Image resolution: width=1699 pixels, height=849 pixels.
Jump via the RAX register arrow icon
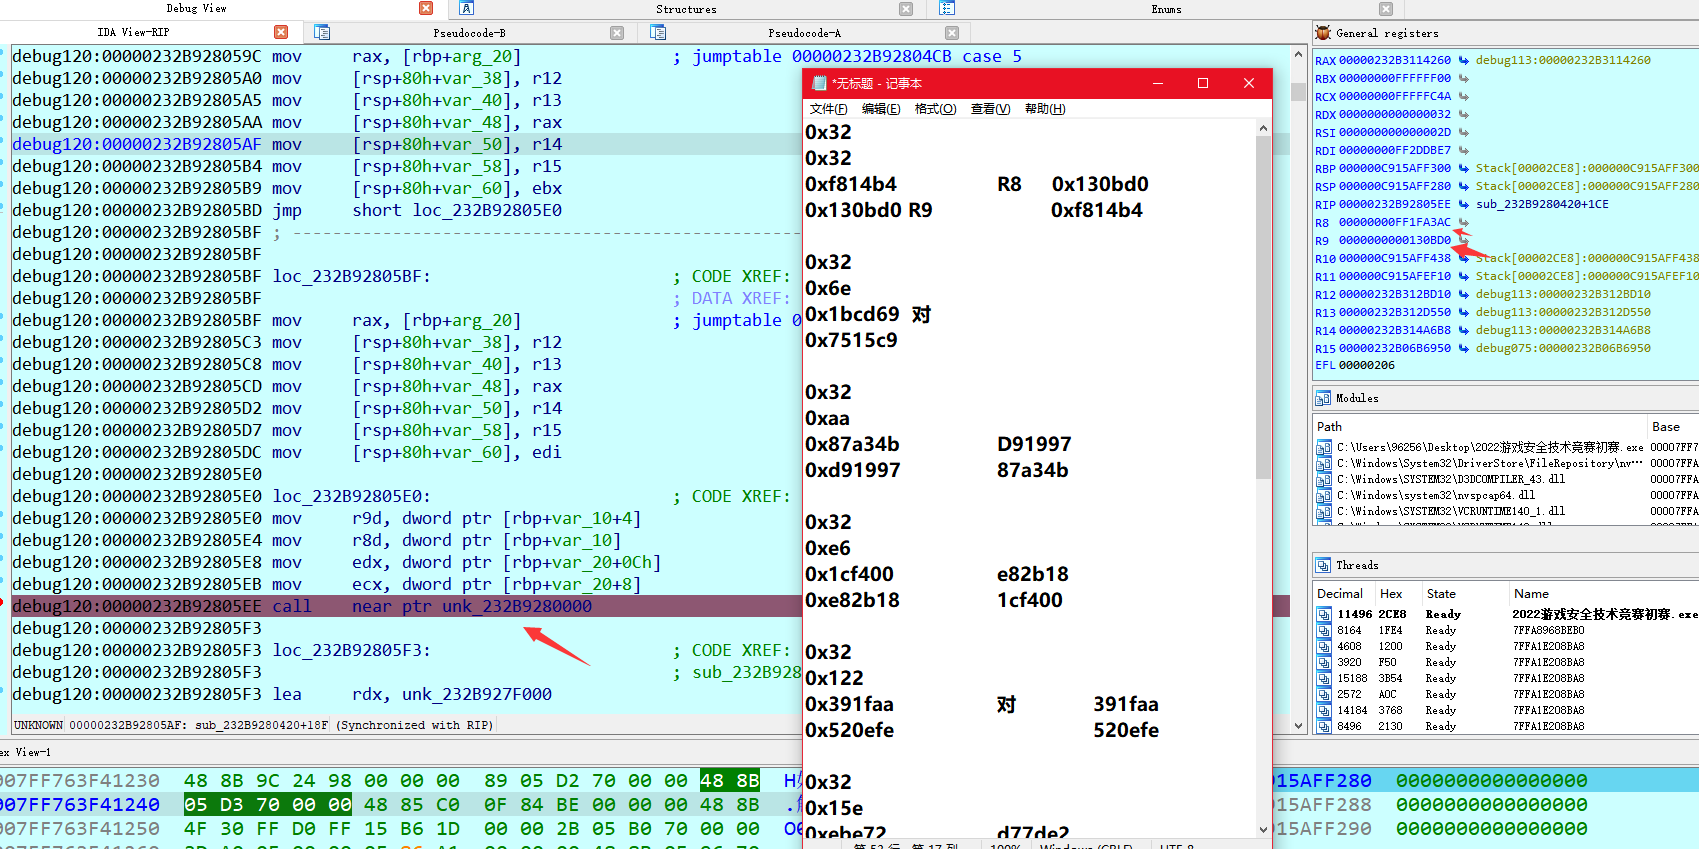pyautogui.click(x=1463, y=60)
